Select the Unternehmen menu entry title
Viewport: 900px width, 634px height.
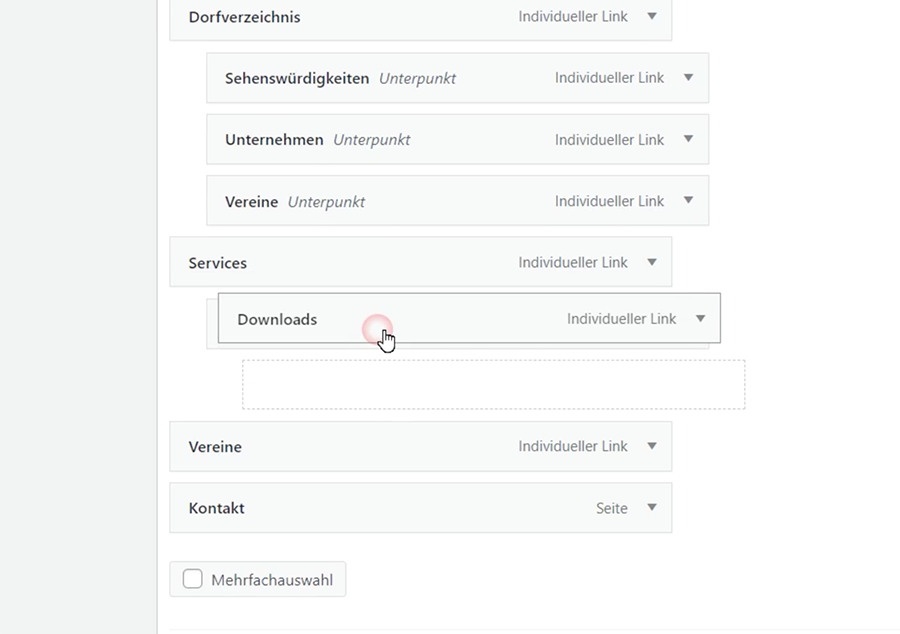274,140
